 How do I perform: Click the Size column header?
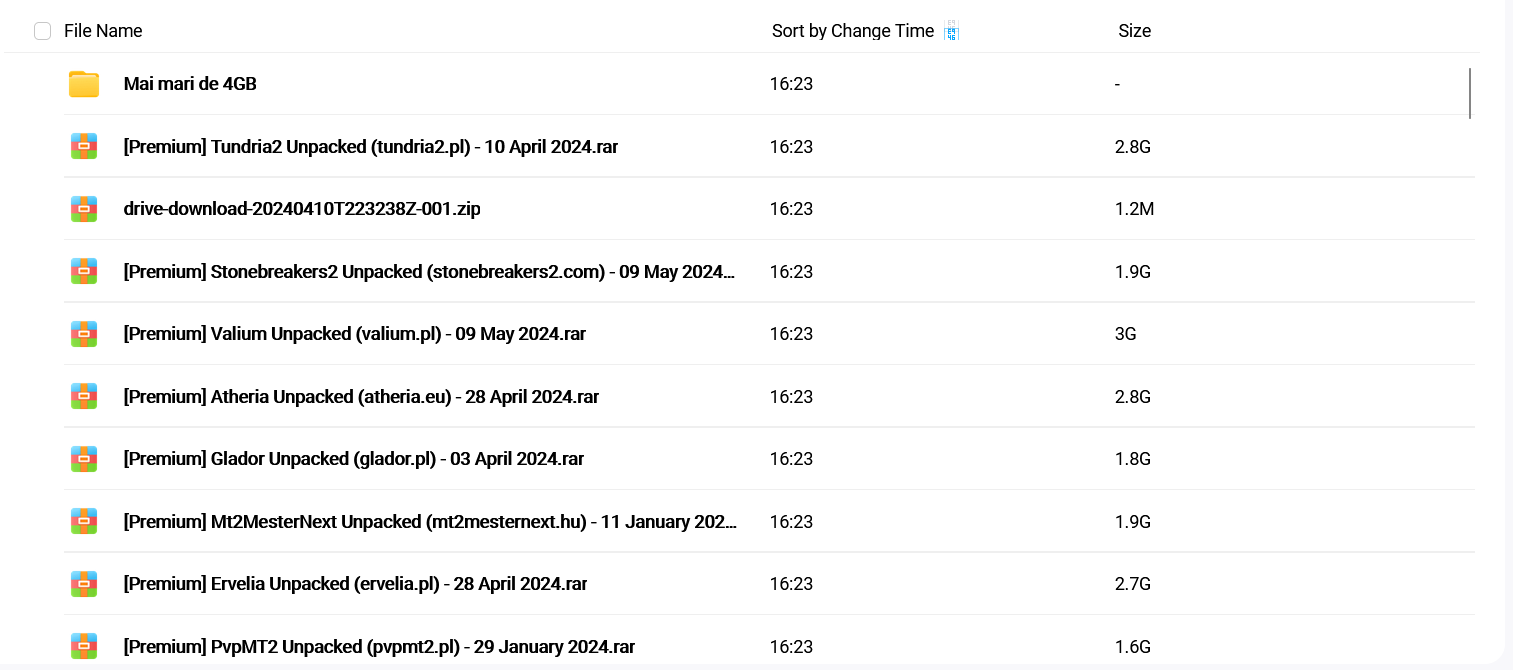(x=1134, y=31)
